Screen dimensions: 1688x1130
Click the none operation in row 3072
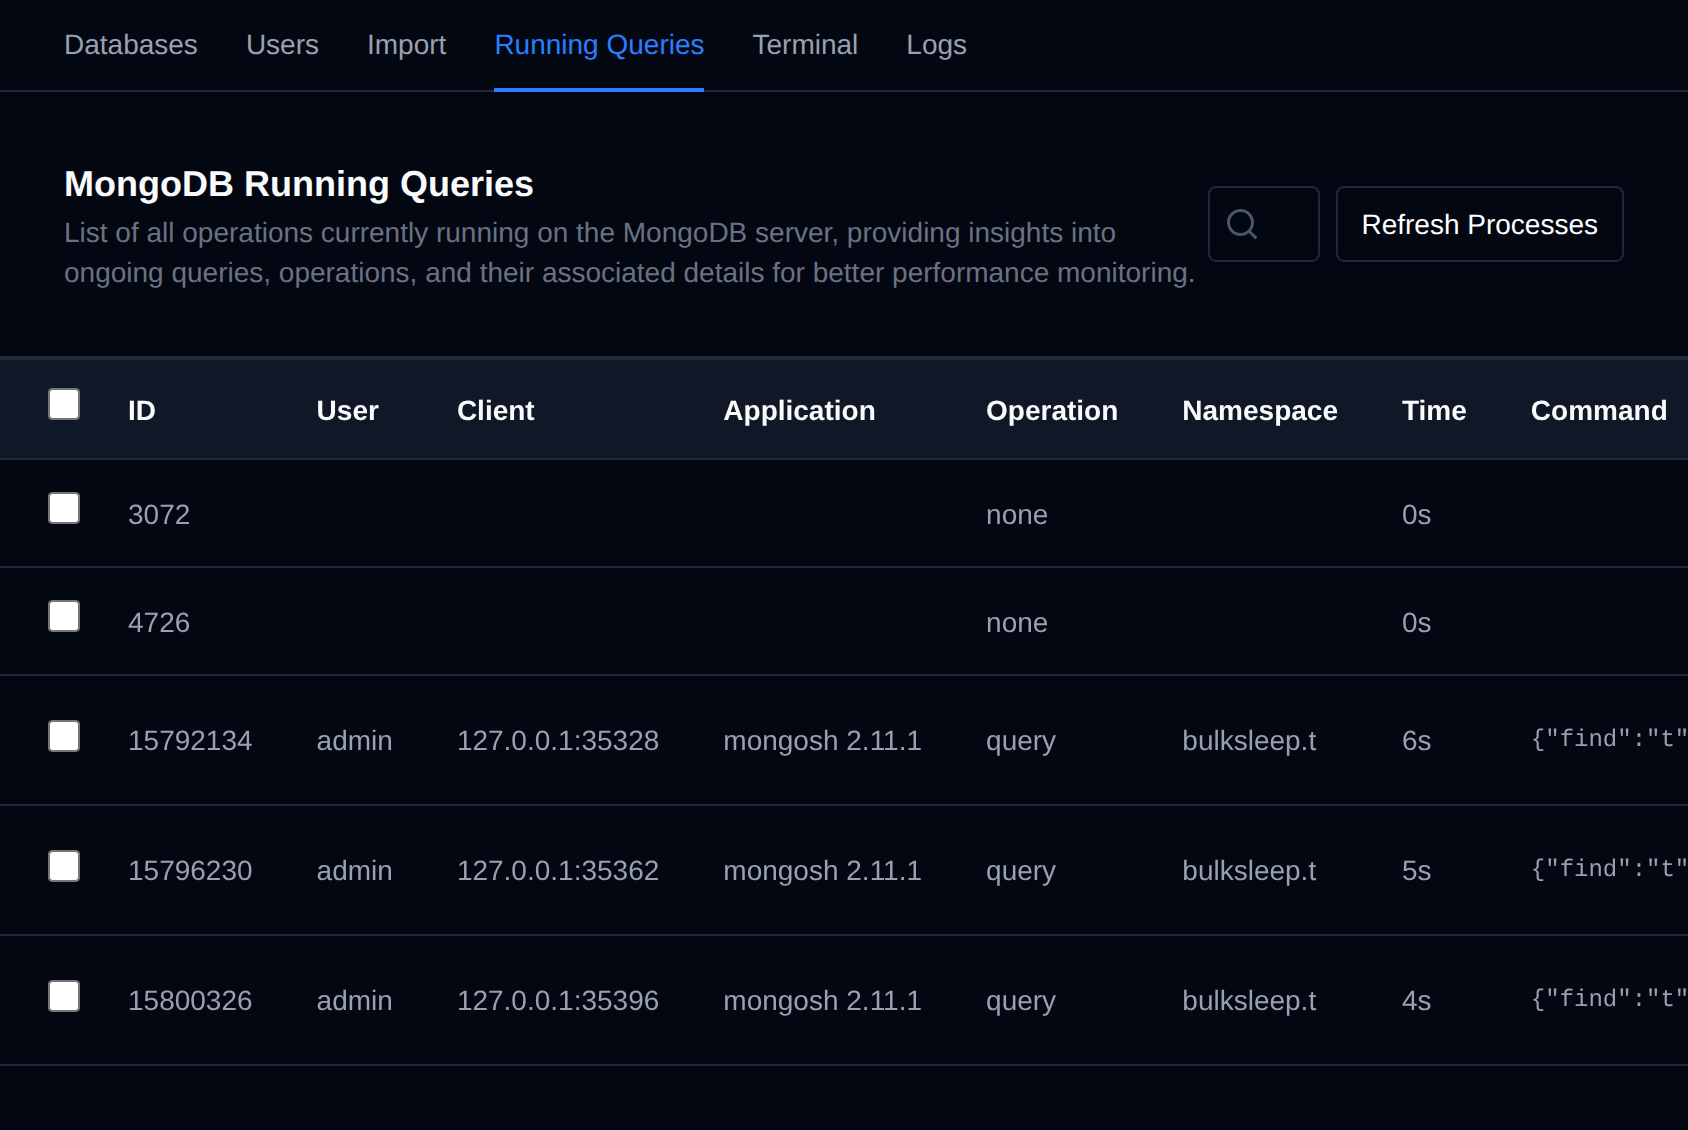pyautogui.click(x=1017, y=515)
